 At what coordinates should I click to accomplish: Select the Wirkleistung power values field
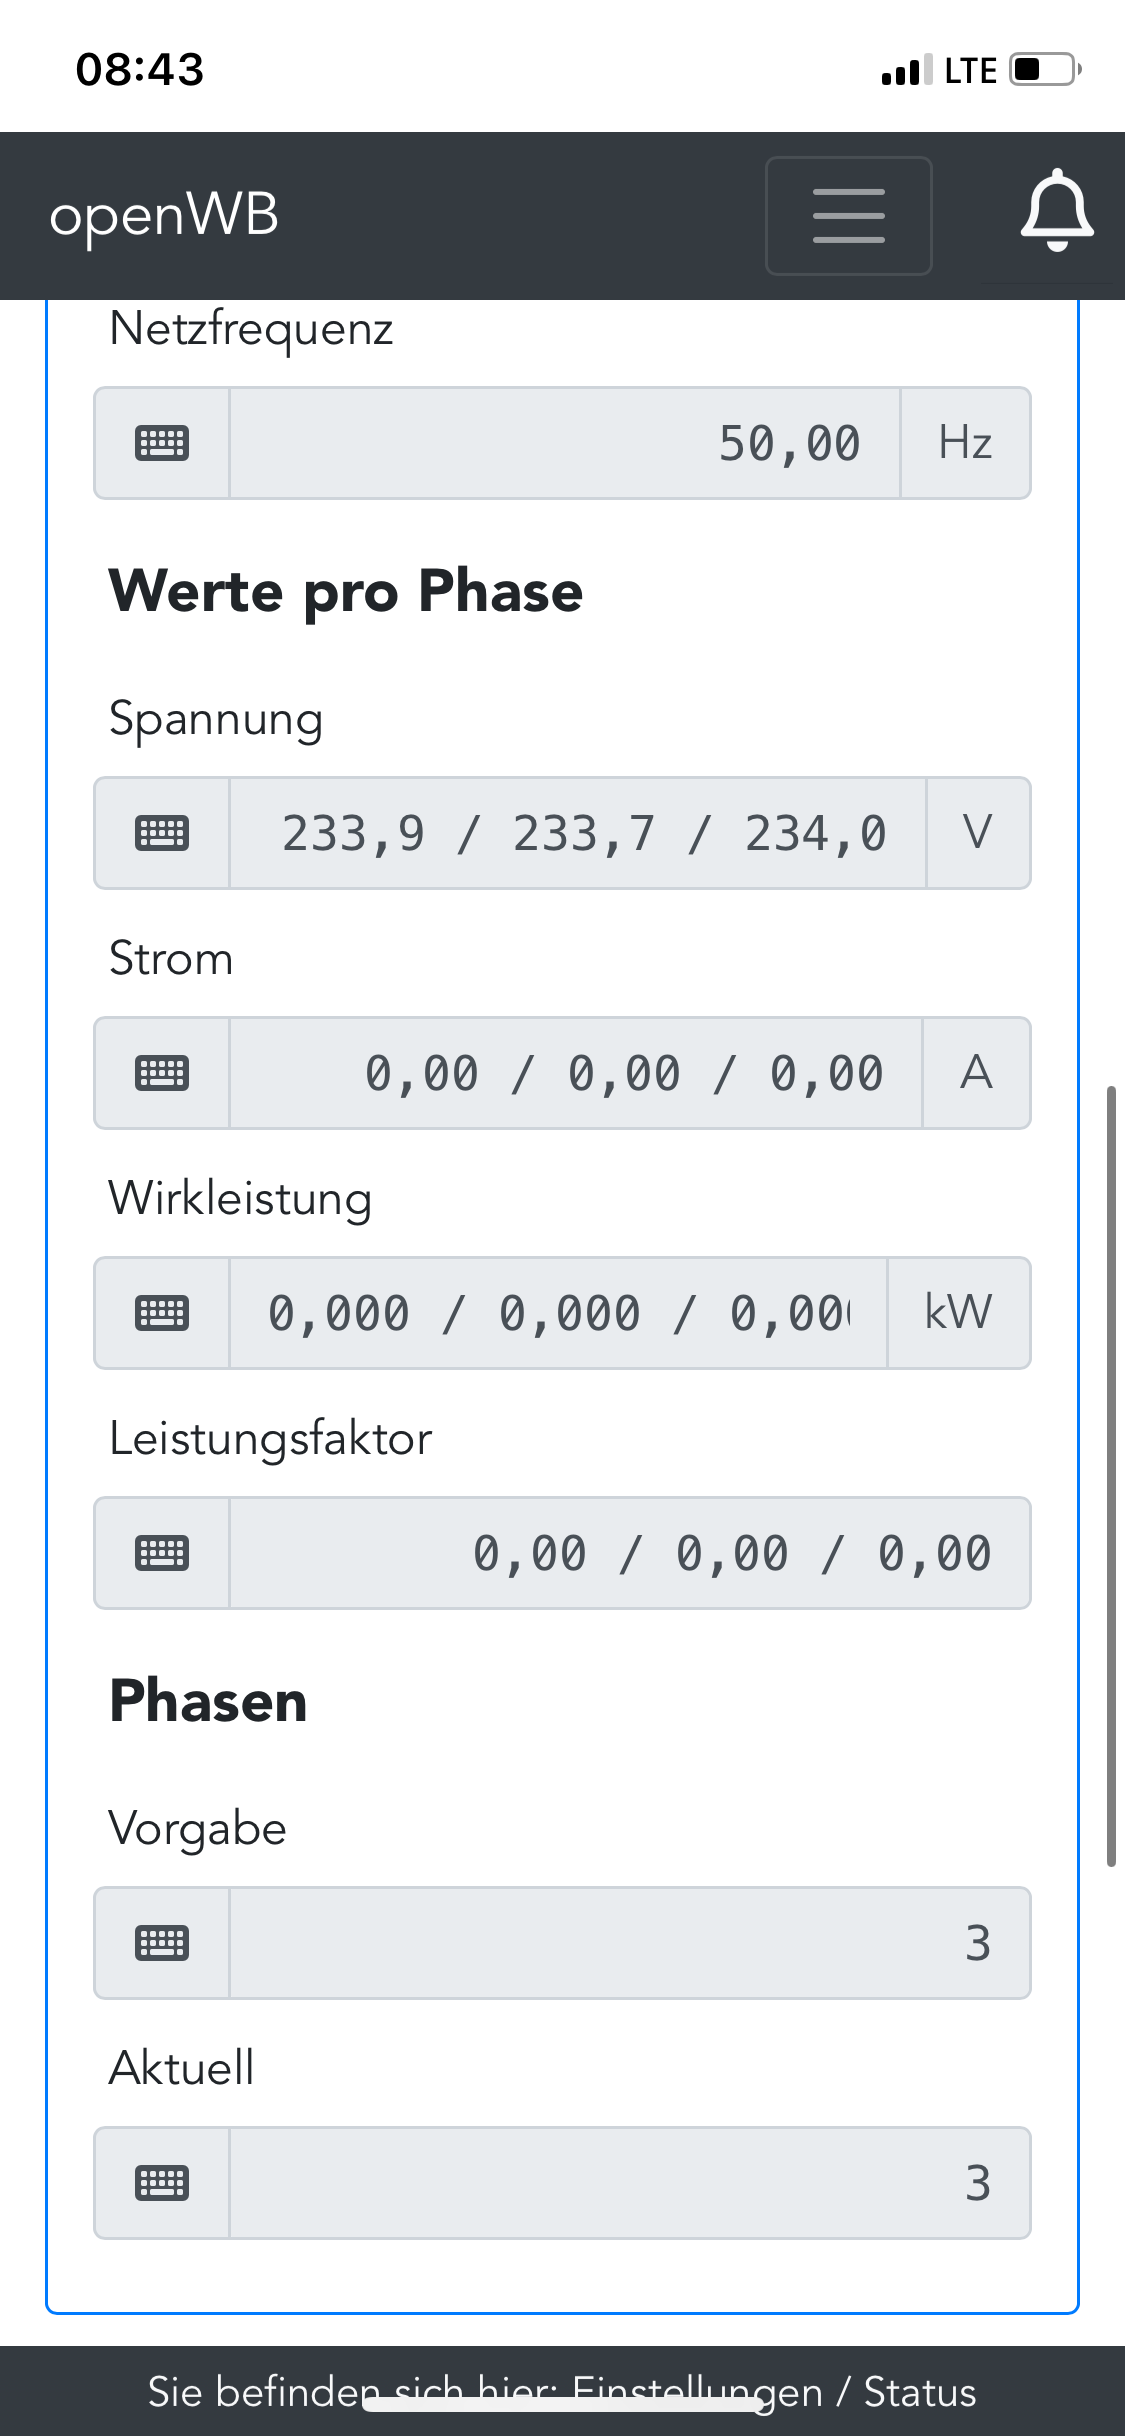[558, 1313]
